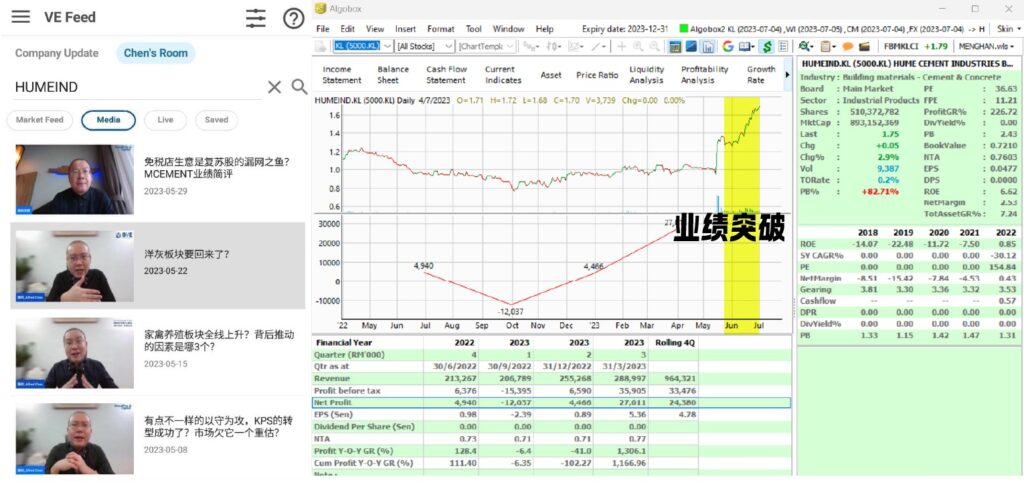
Task: Select the Saved filter chip
Action: (216, 120)
